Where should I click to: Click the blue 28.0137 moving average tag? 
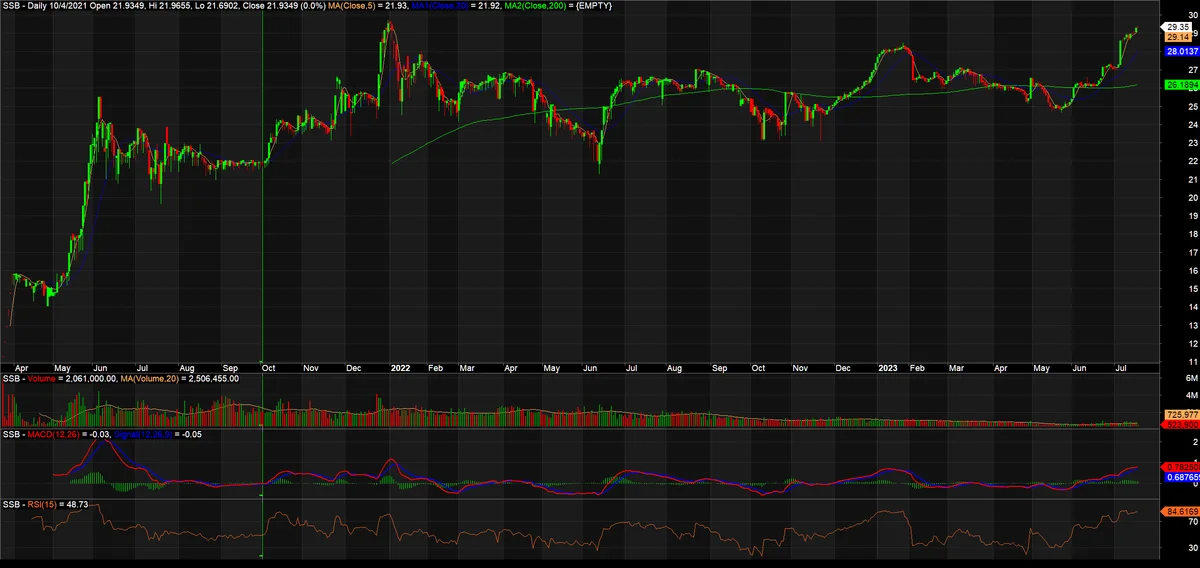pos(1181,50)
